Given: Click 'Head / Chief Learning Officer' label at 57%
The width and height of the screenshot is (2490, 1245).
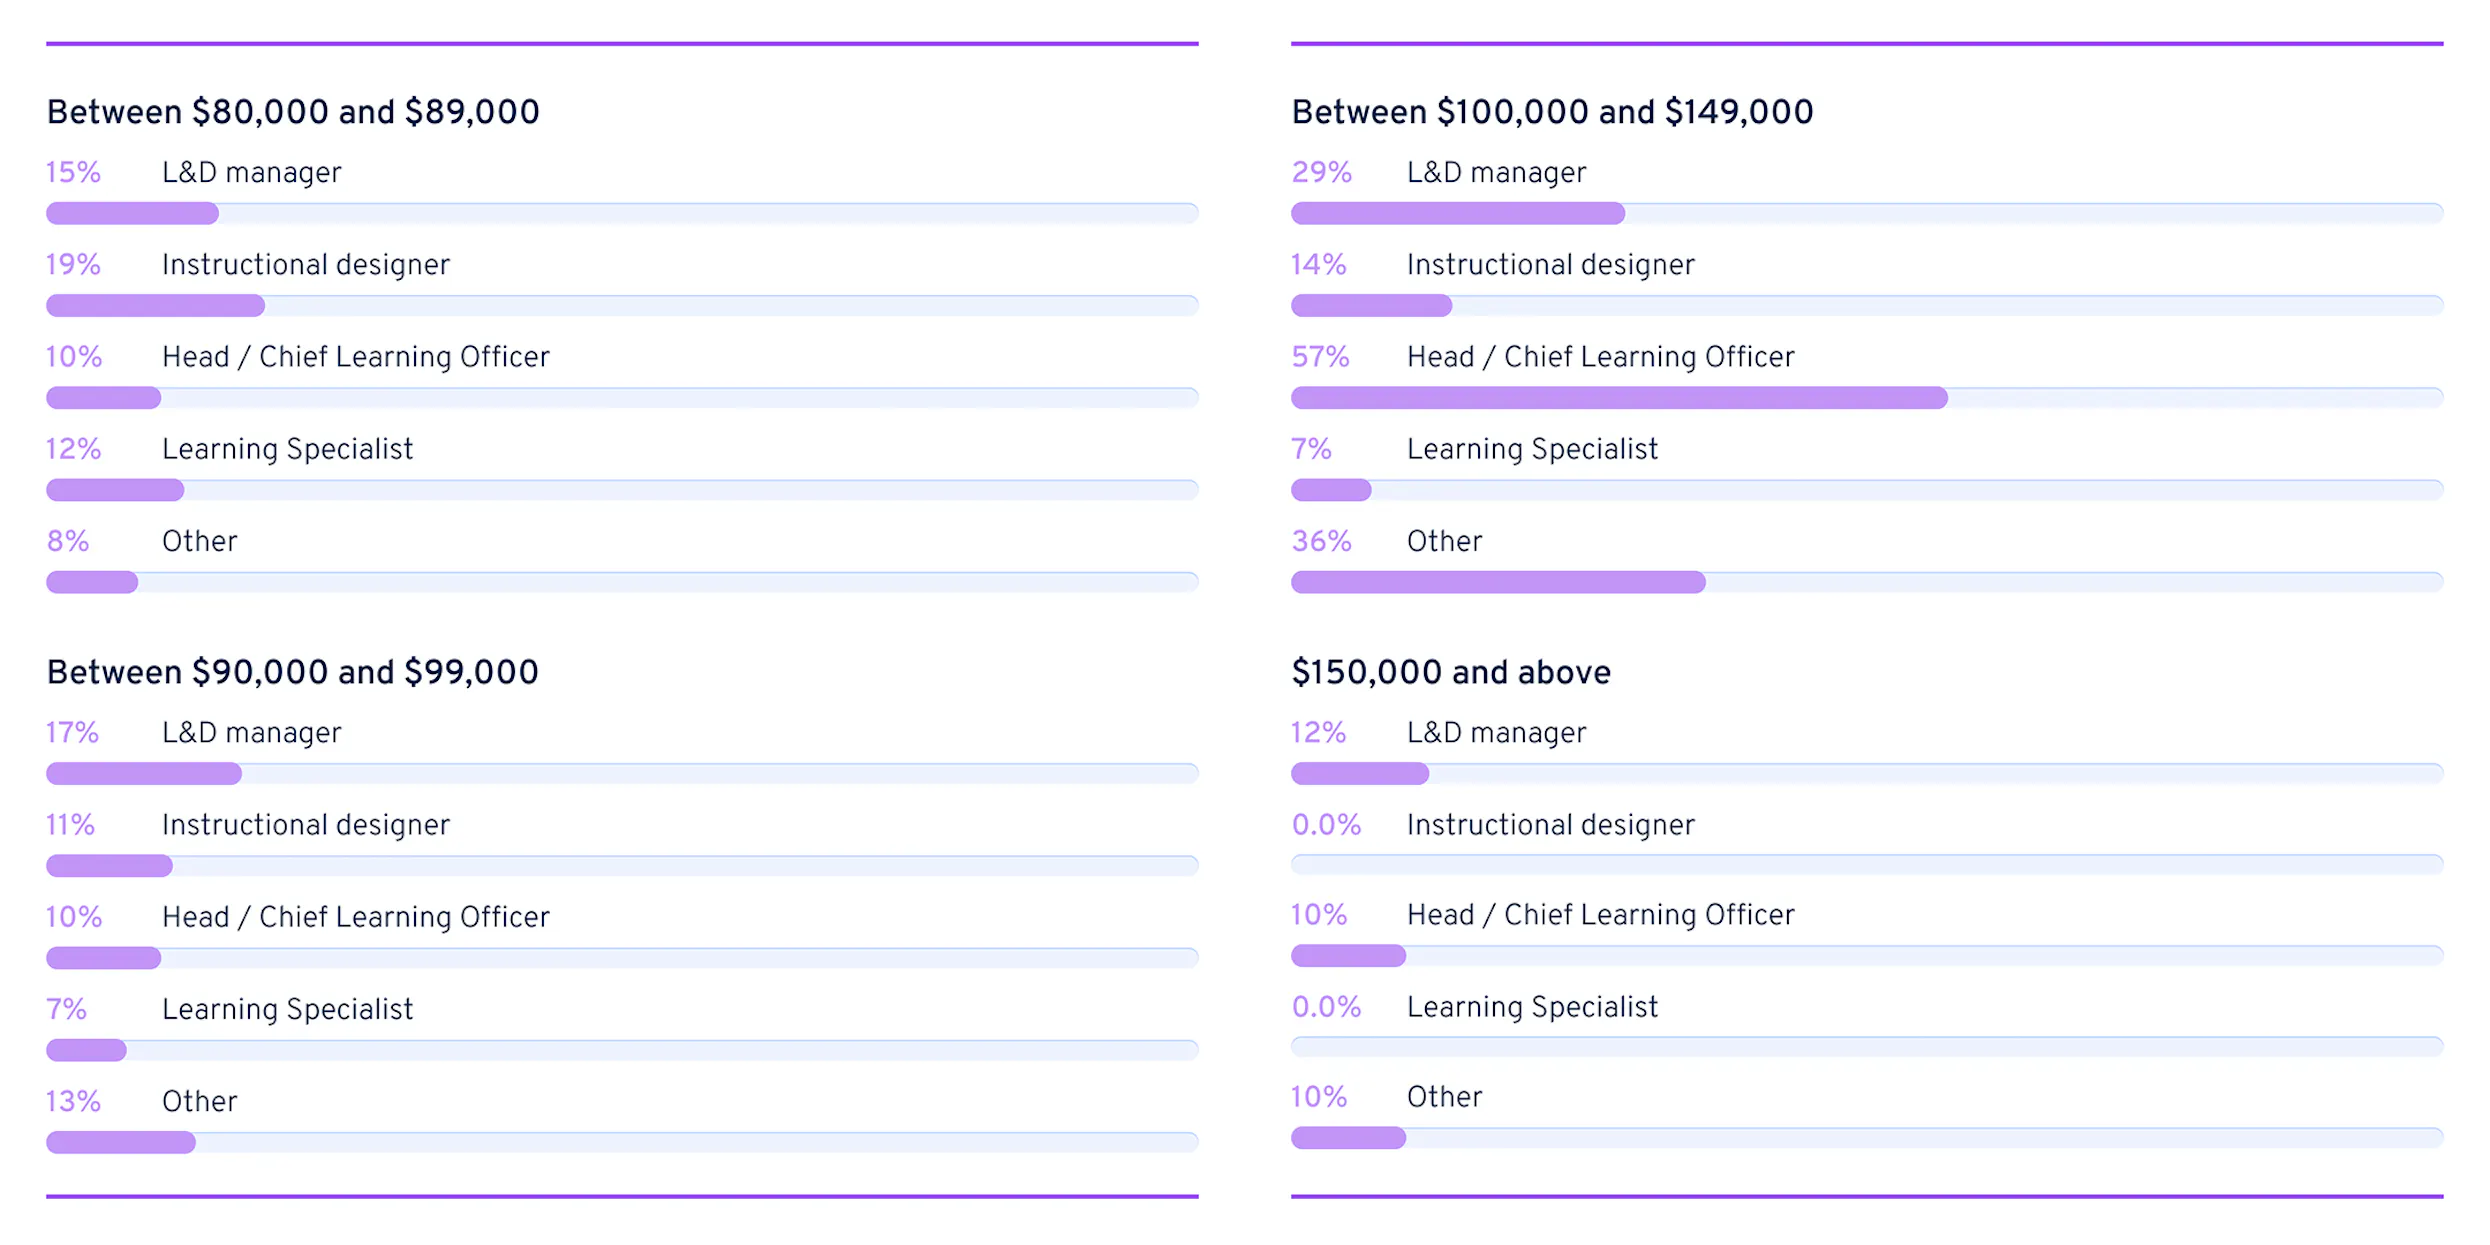Looking at the screenshot, I should click(x=1601, y=356).
